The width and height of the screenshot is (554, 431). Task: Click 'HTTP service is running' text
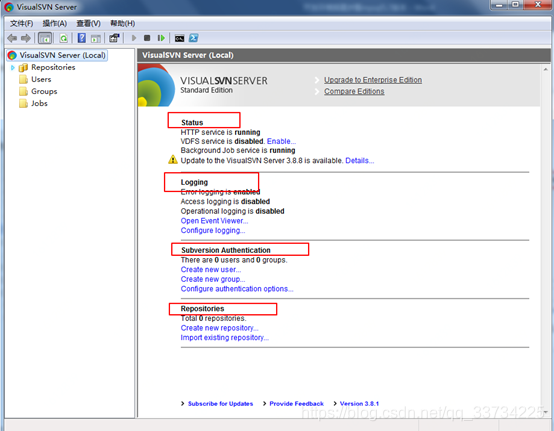coord(220,132)
